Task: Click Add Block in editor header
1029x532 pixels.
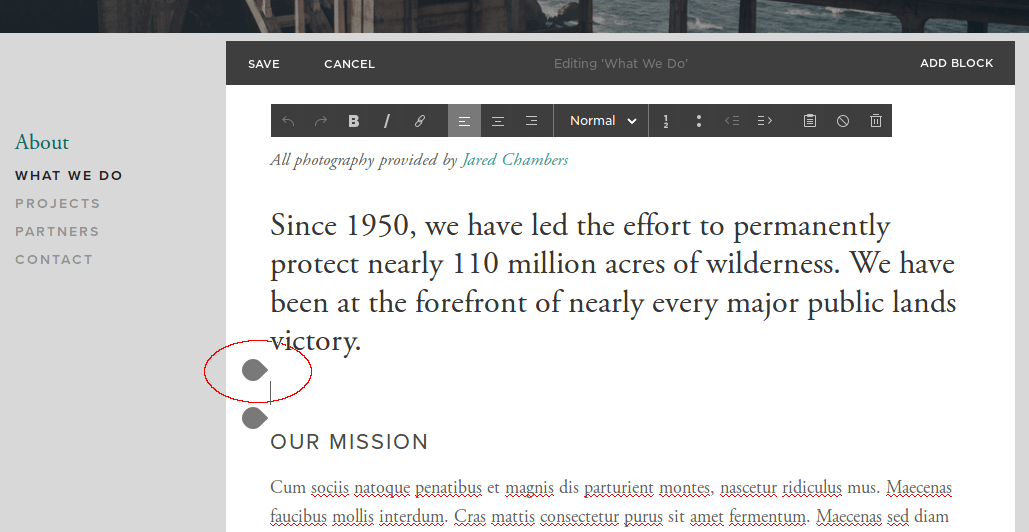Action: tap(956, 63)
